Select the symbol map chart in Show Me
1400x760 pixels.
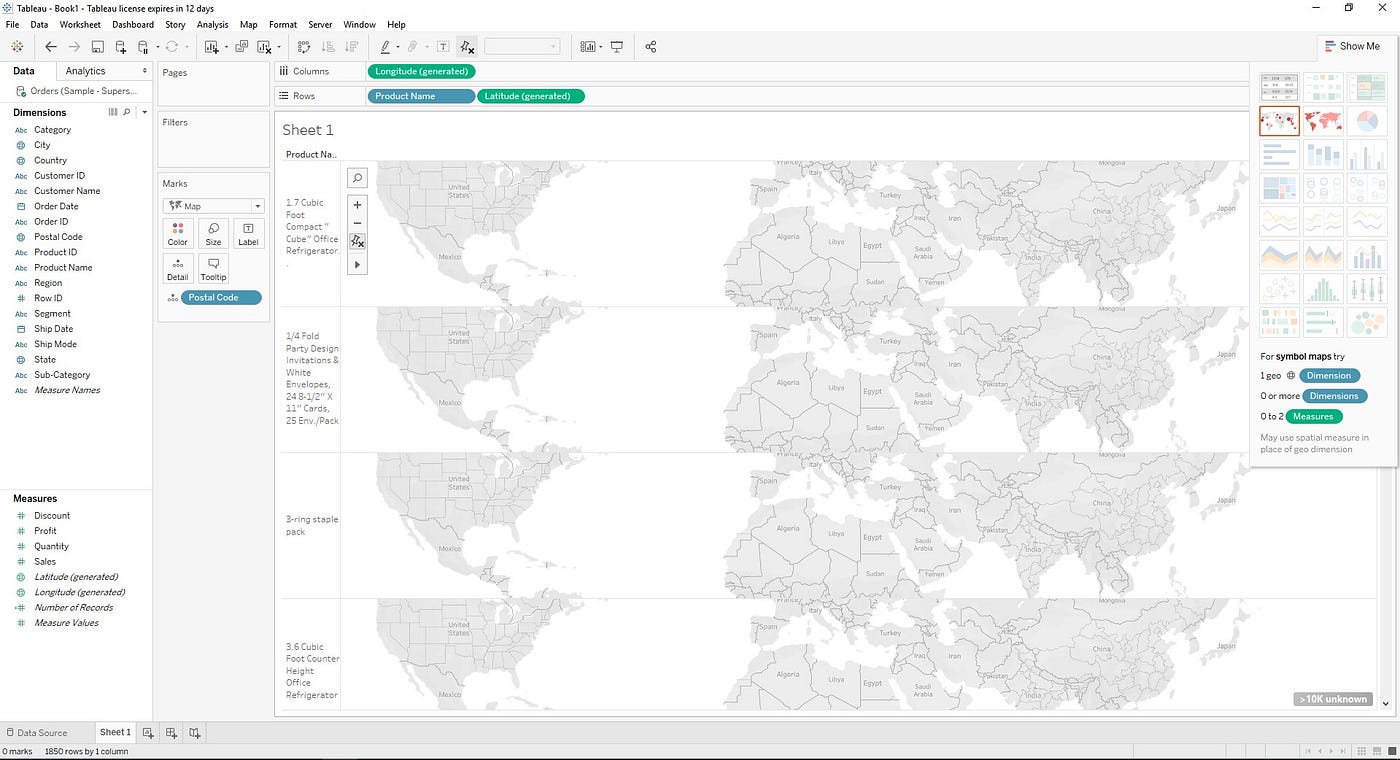point(1279,121)
